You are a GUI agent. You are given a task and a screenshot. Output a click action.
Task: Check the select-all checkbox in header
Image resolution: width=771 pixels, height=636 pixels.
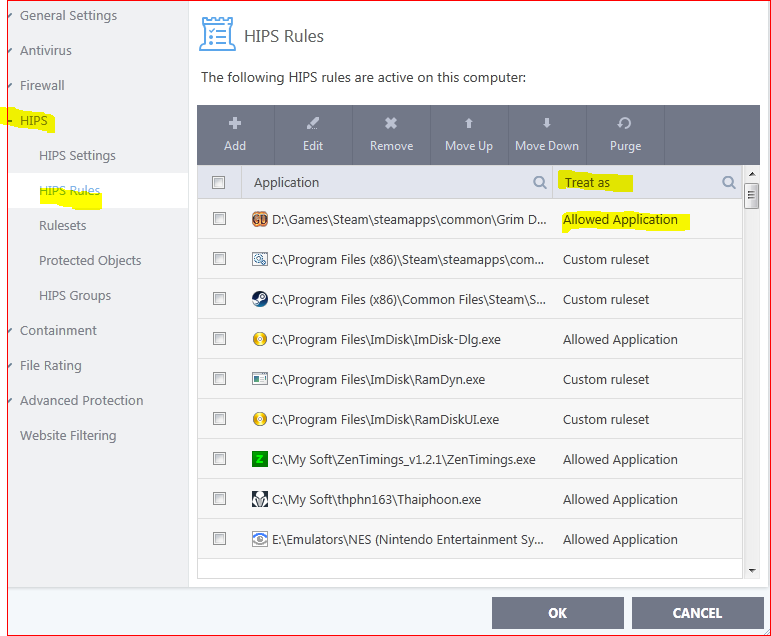point(219,182)
